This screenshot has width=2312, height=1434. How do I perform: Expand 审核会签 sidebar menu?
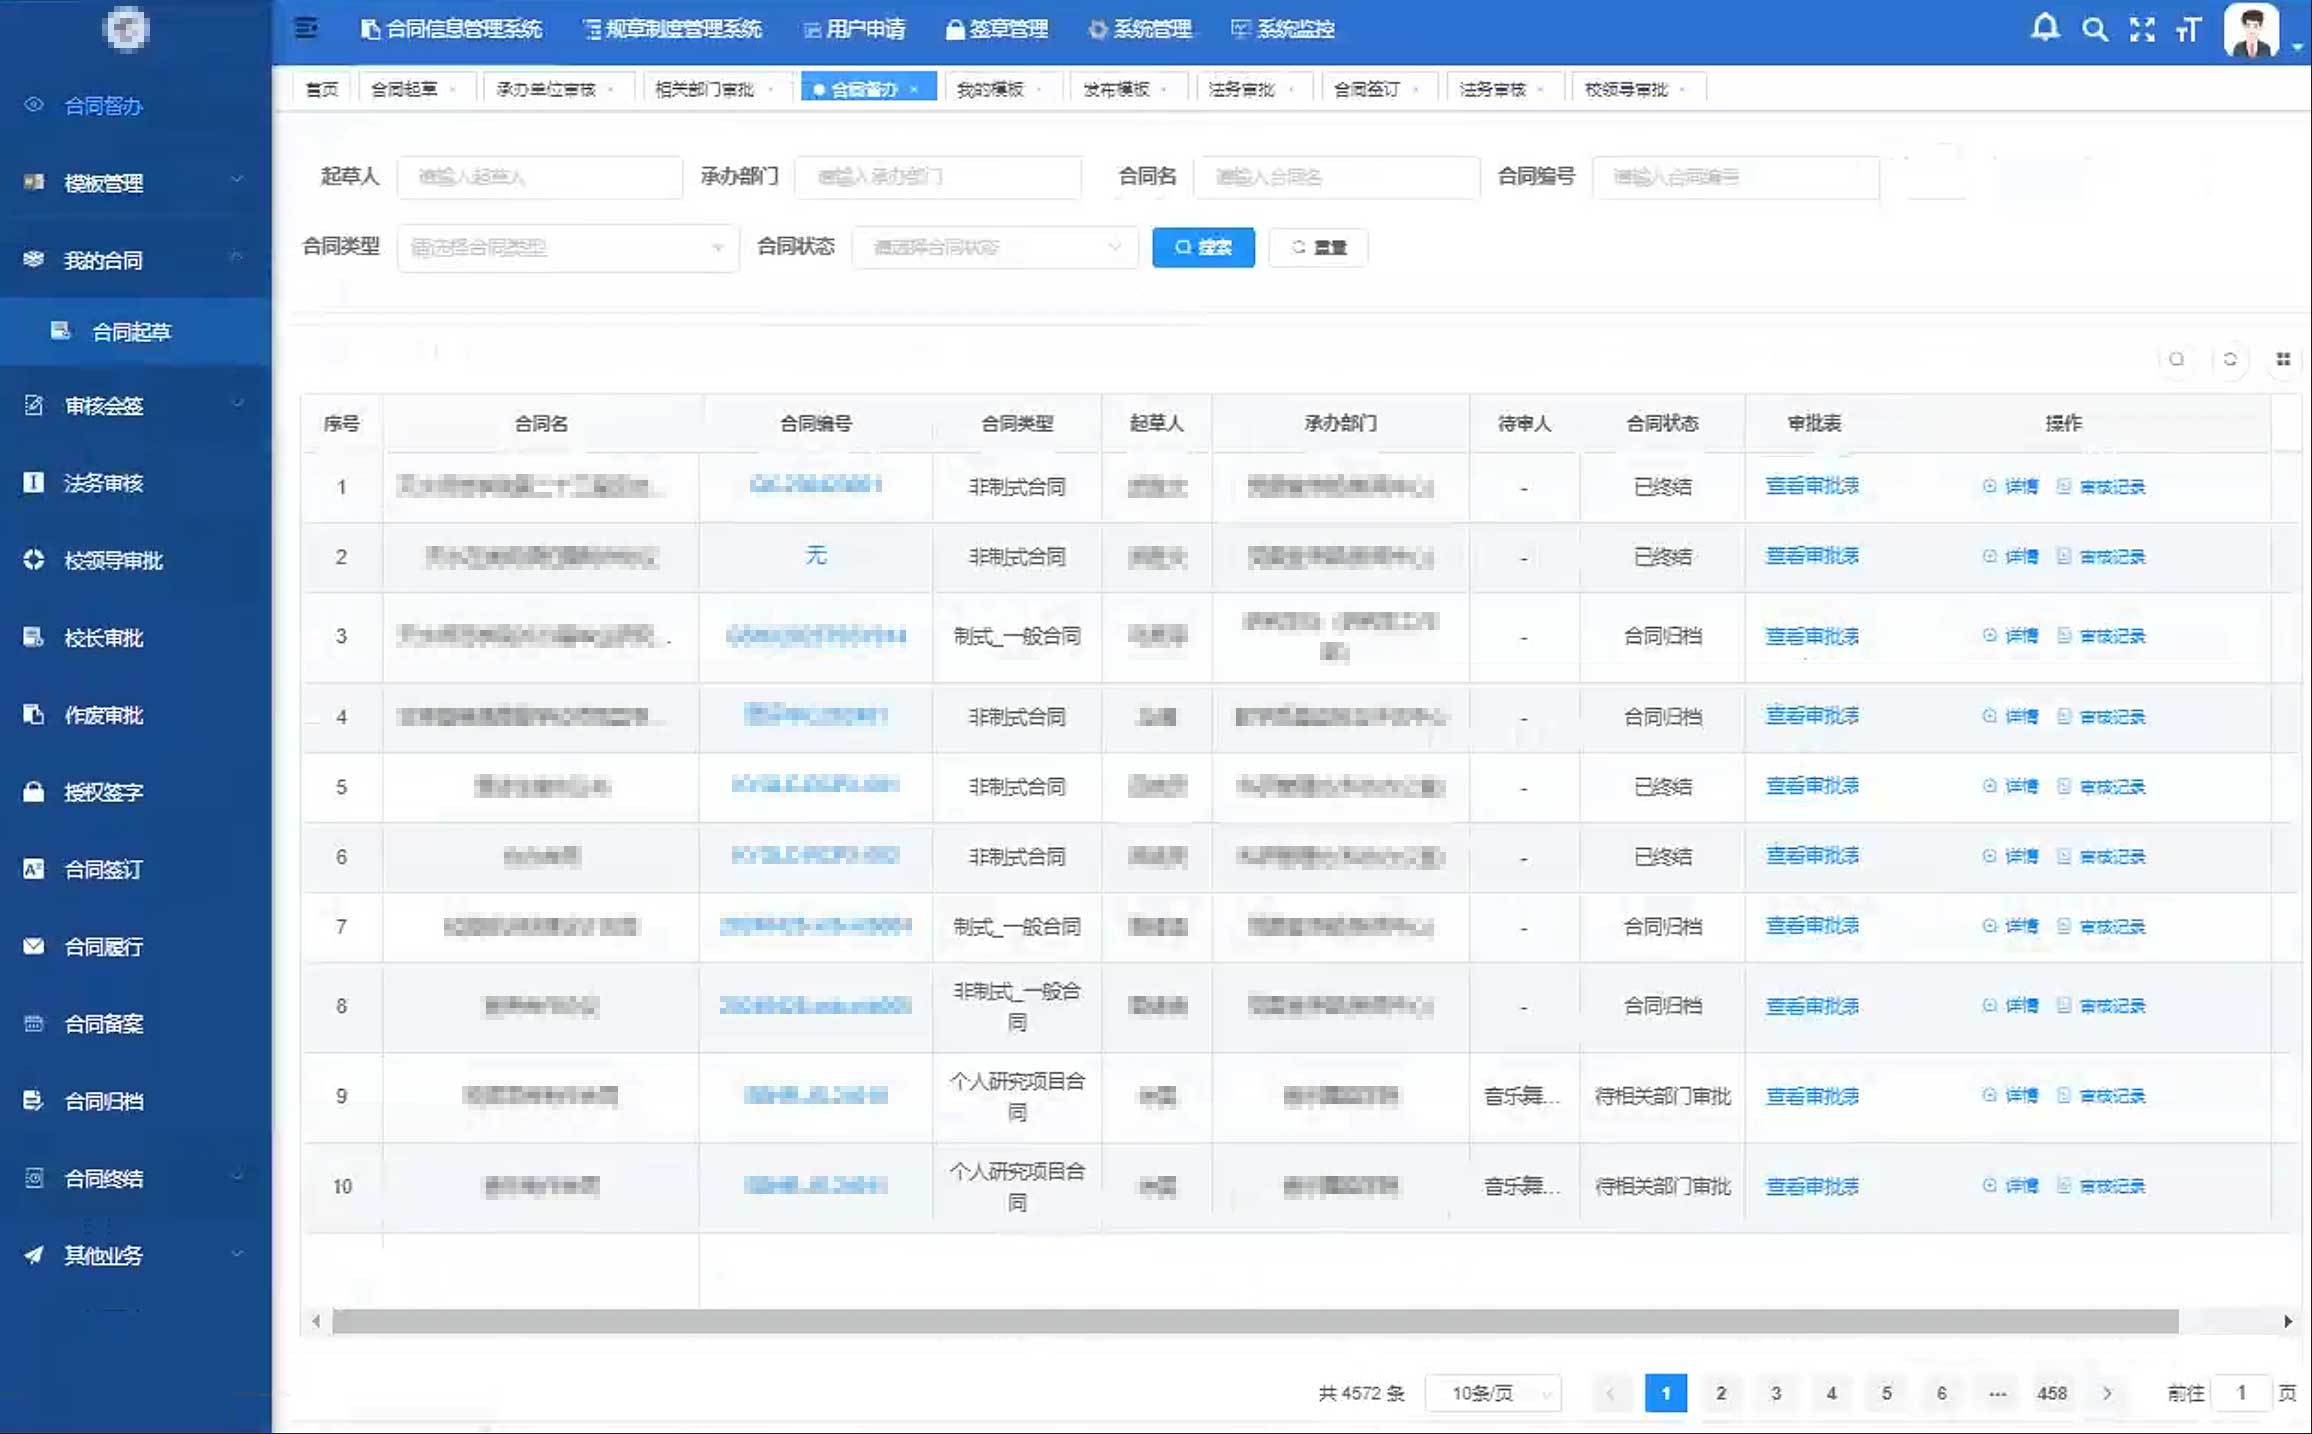[136, 405]
